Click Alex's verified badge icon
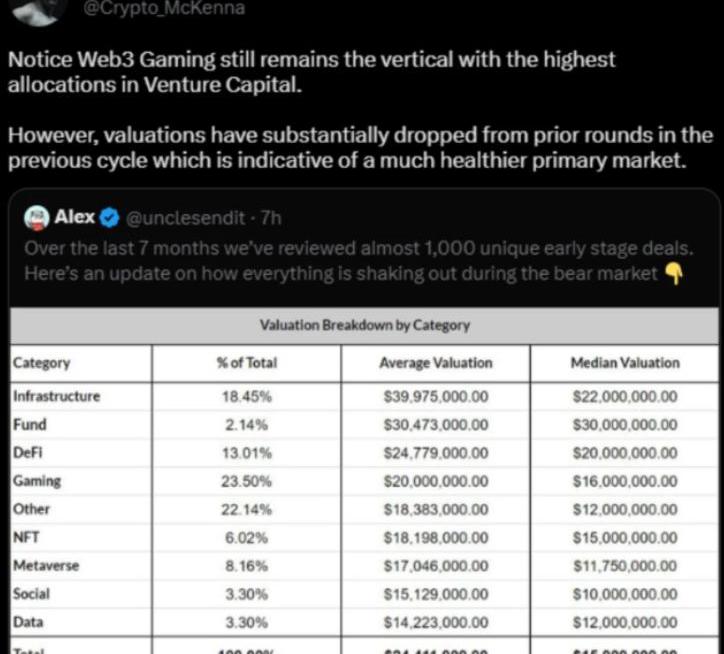The height and width of the screenshot is (654, 724). [x=109, y=218]
